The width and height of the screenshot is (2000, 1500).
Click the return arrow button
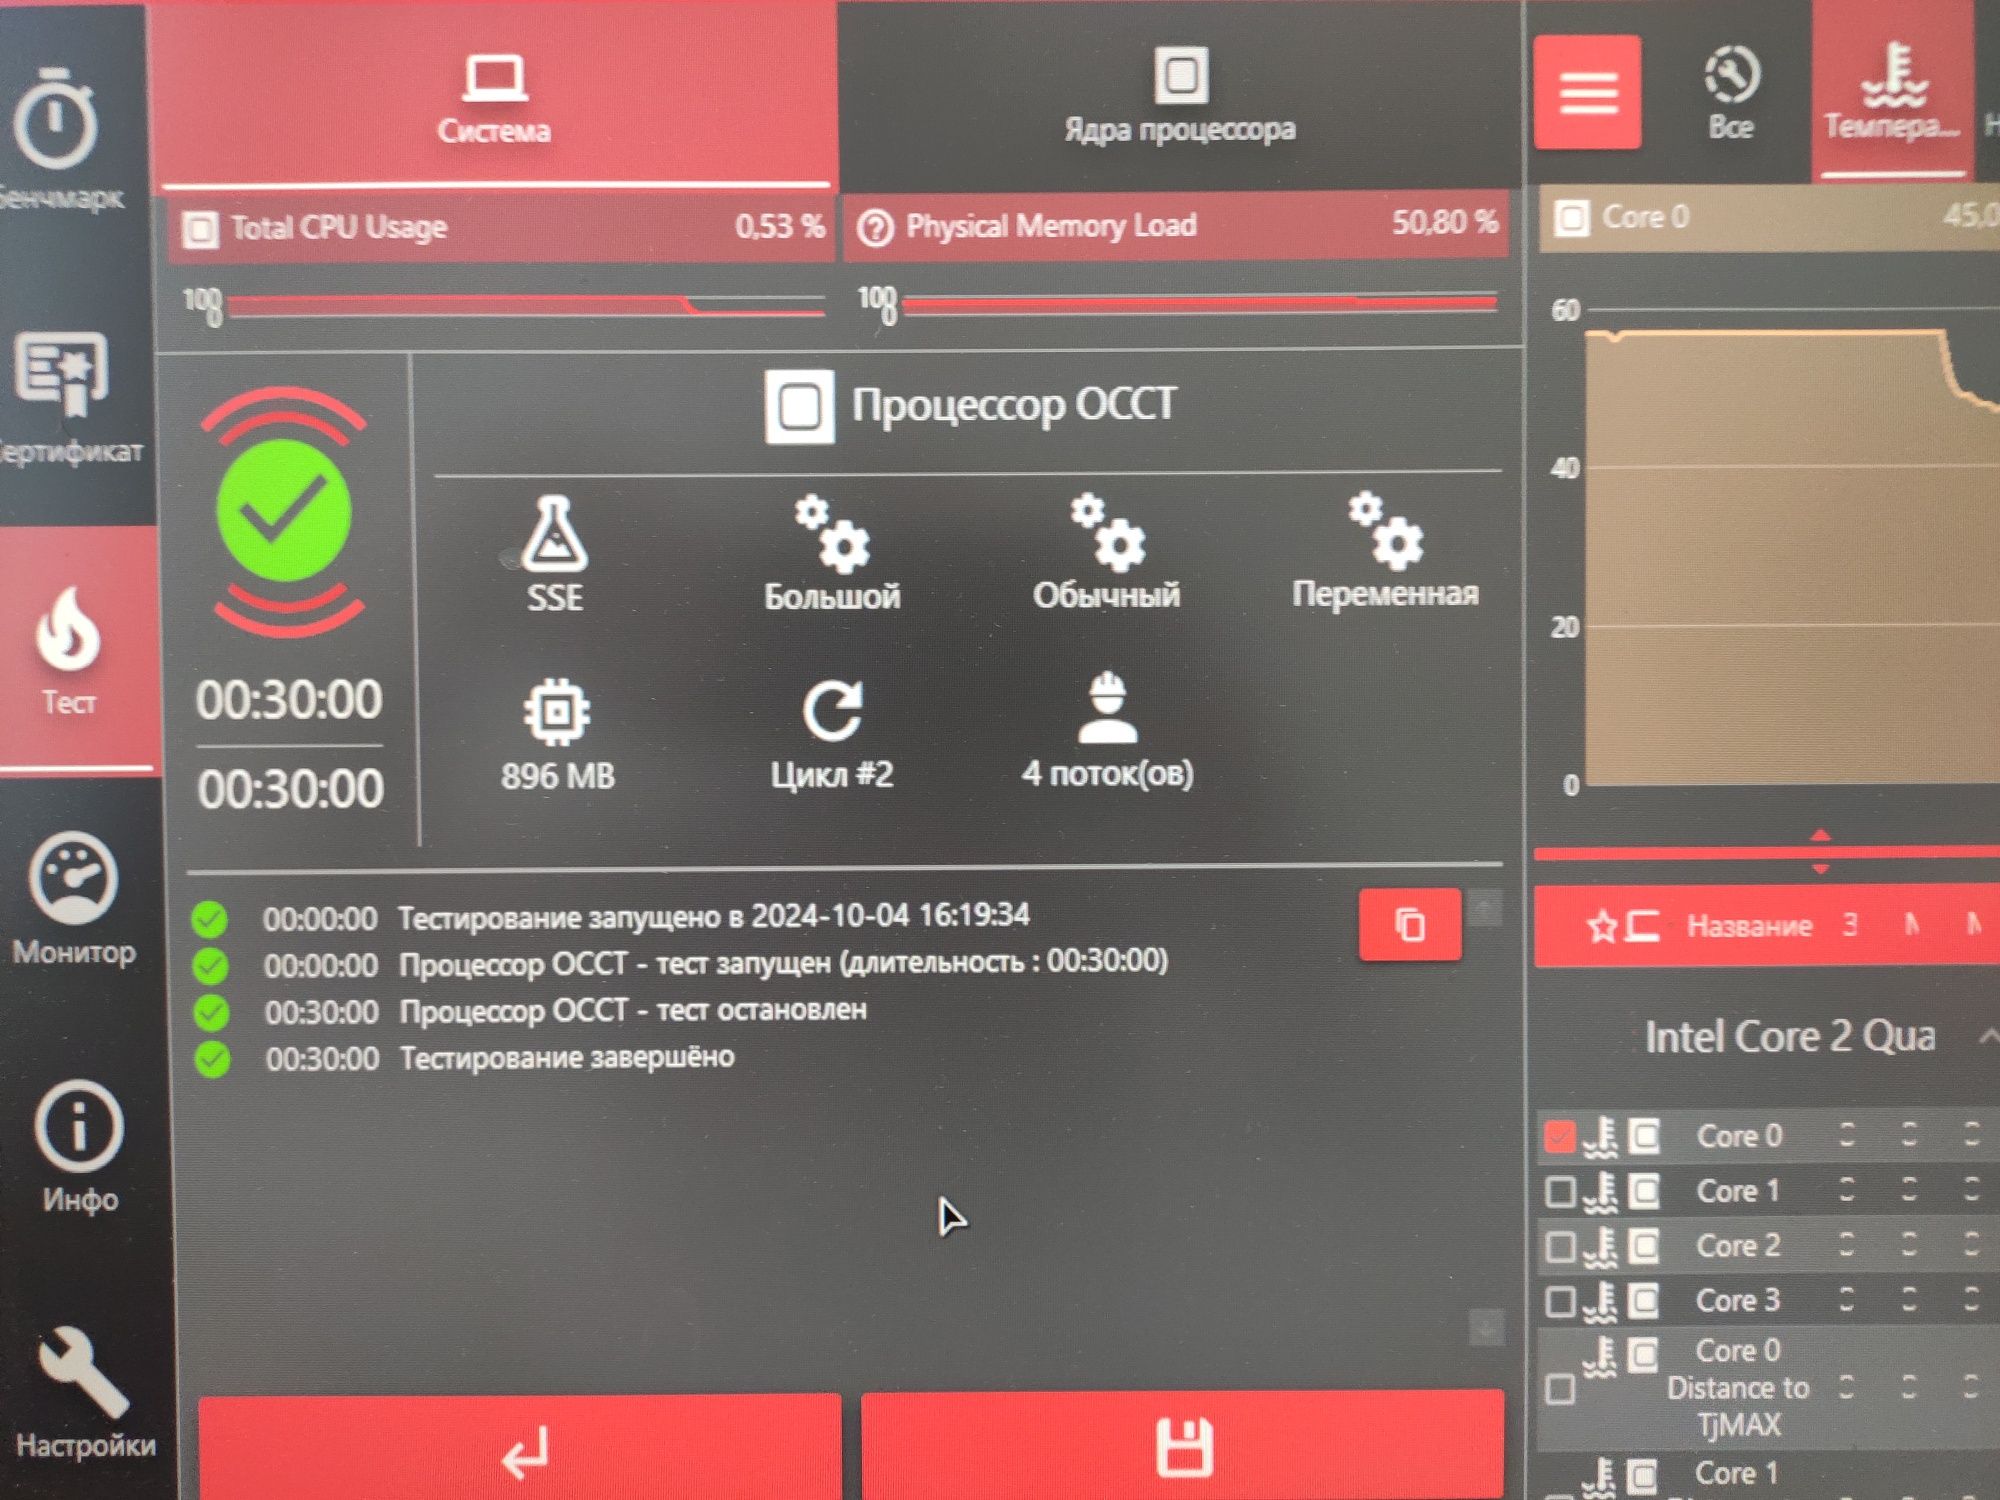(x=520, y=1448)
